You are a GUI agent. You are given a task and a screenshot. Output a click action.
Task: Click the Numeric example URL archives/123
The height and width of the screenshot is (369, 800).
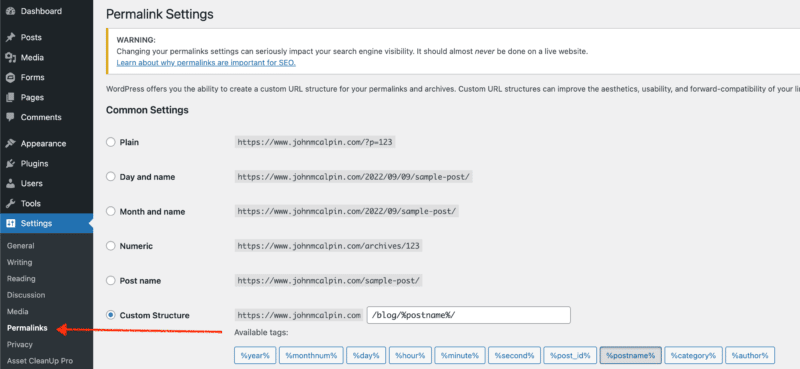[x=329, y=246]
